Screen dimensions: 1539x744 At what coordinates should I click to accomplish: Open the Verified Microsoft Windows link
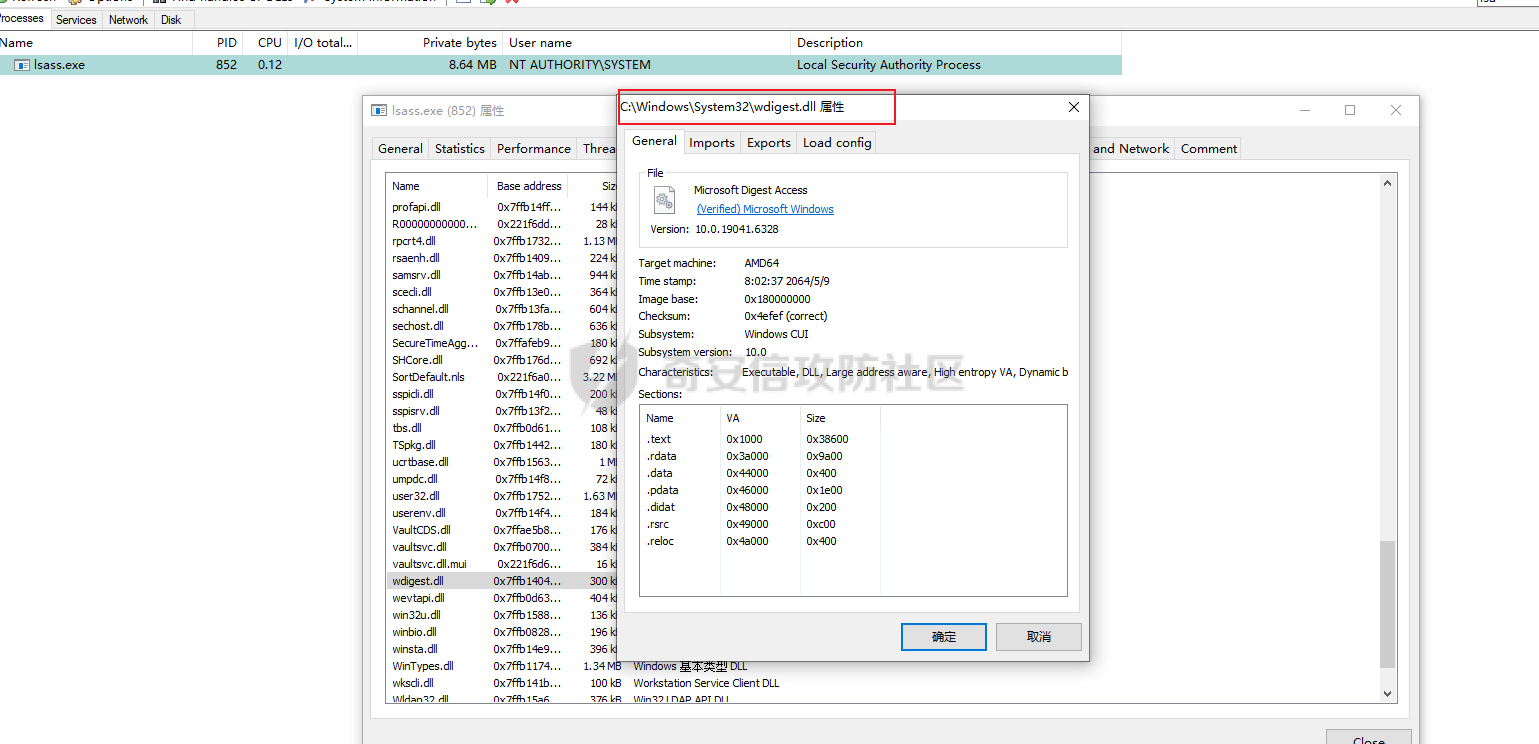coord(765,210)
